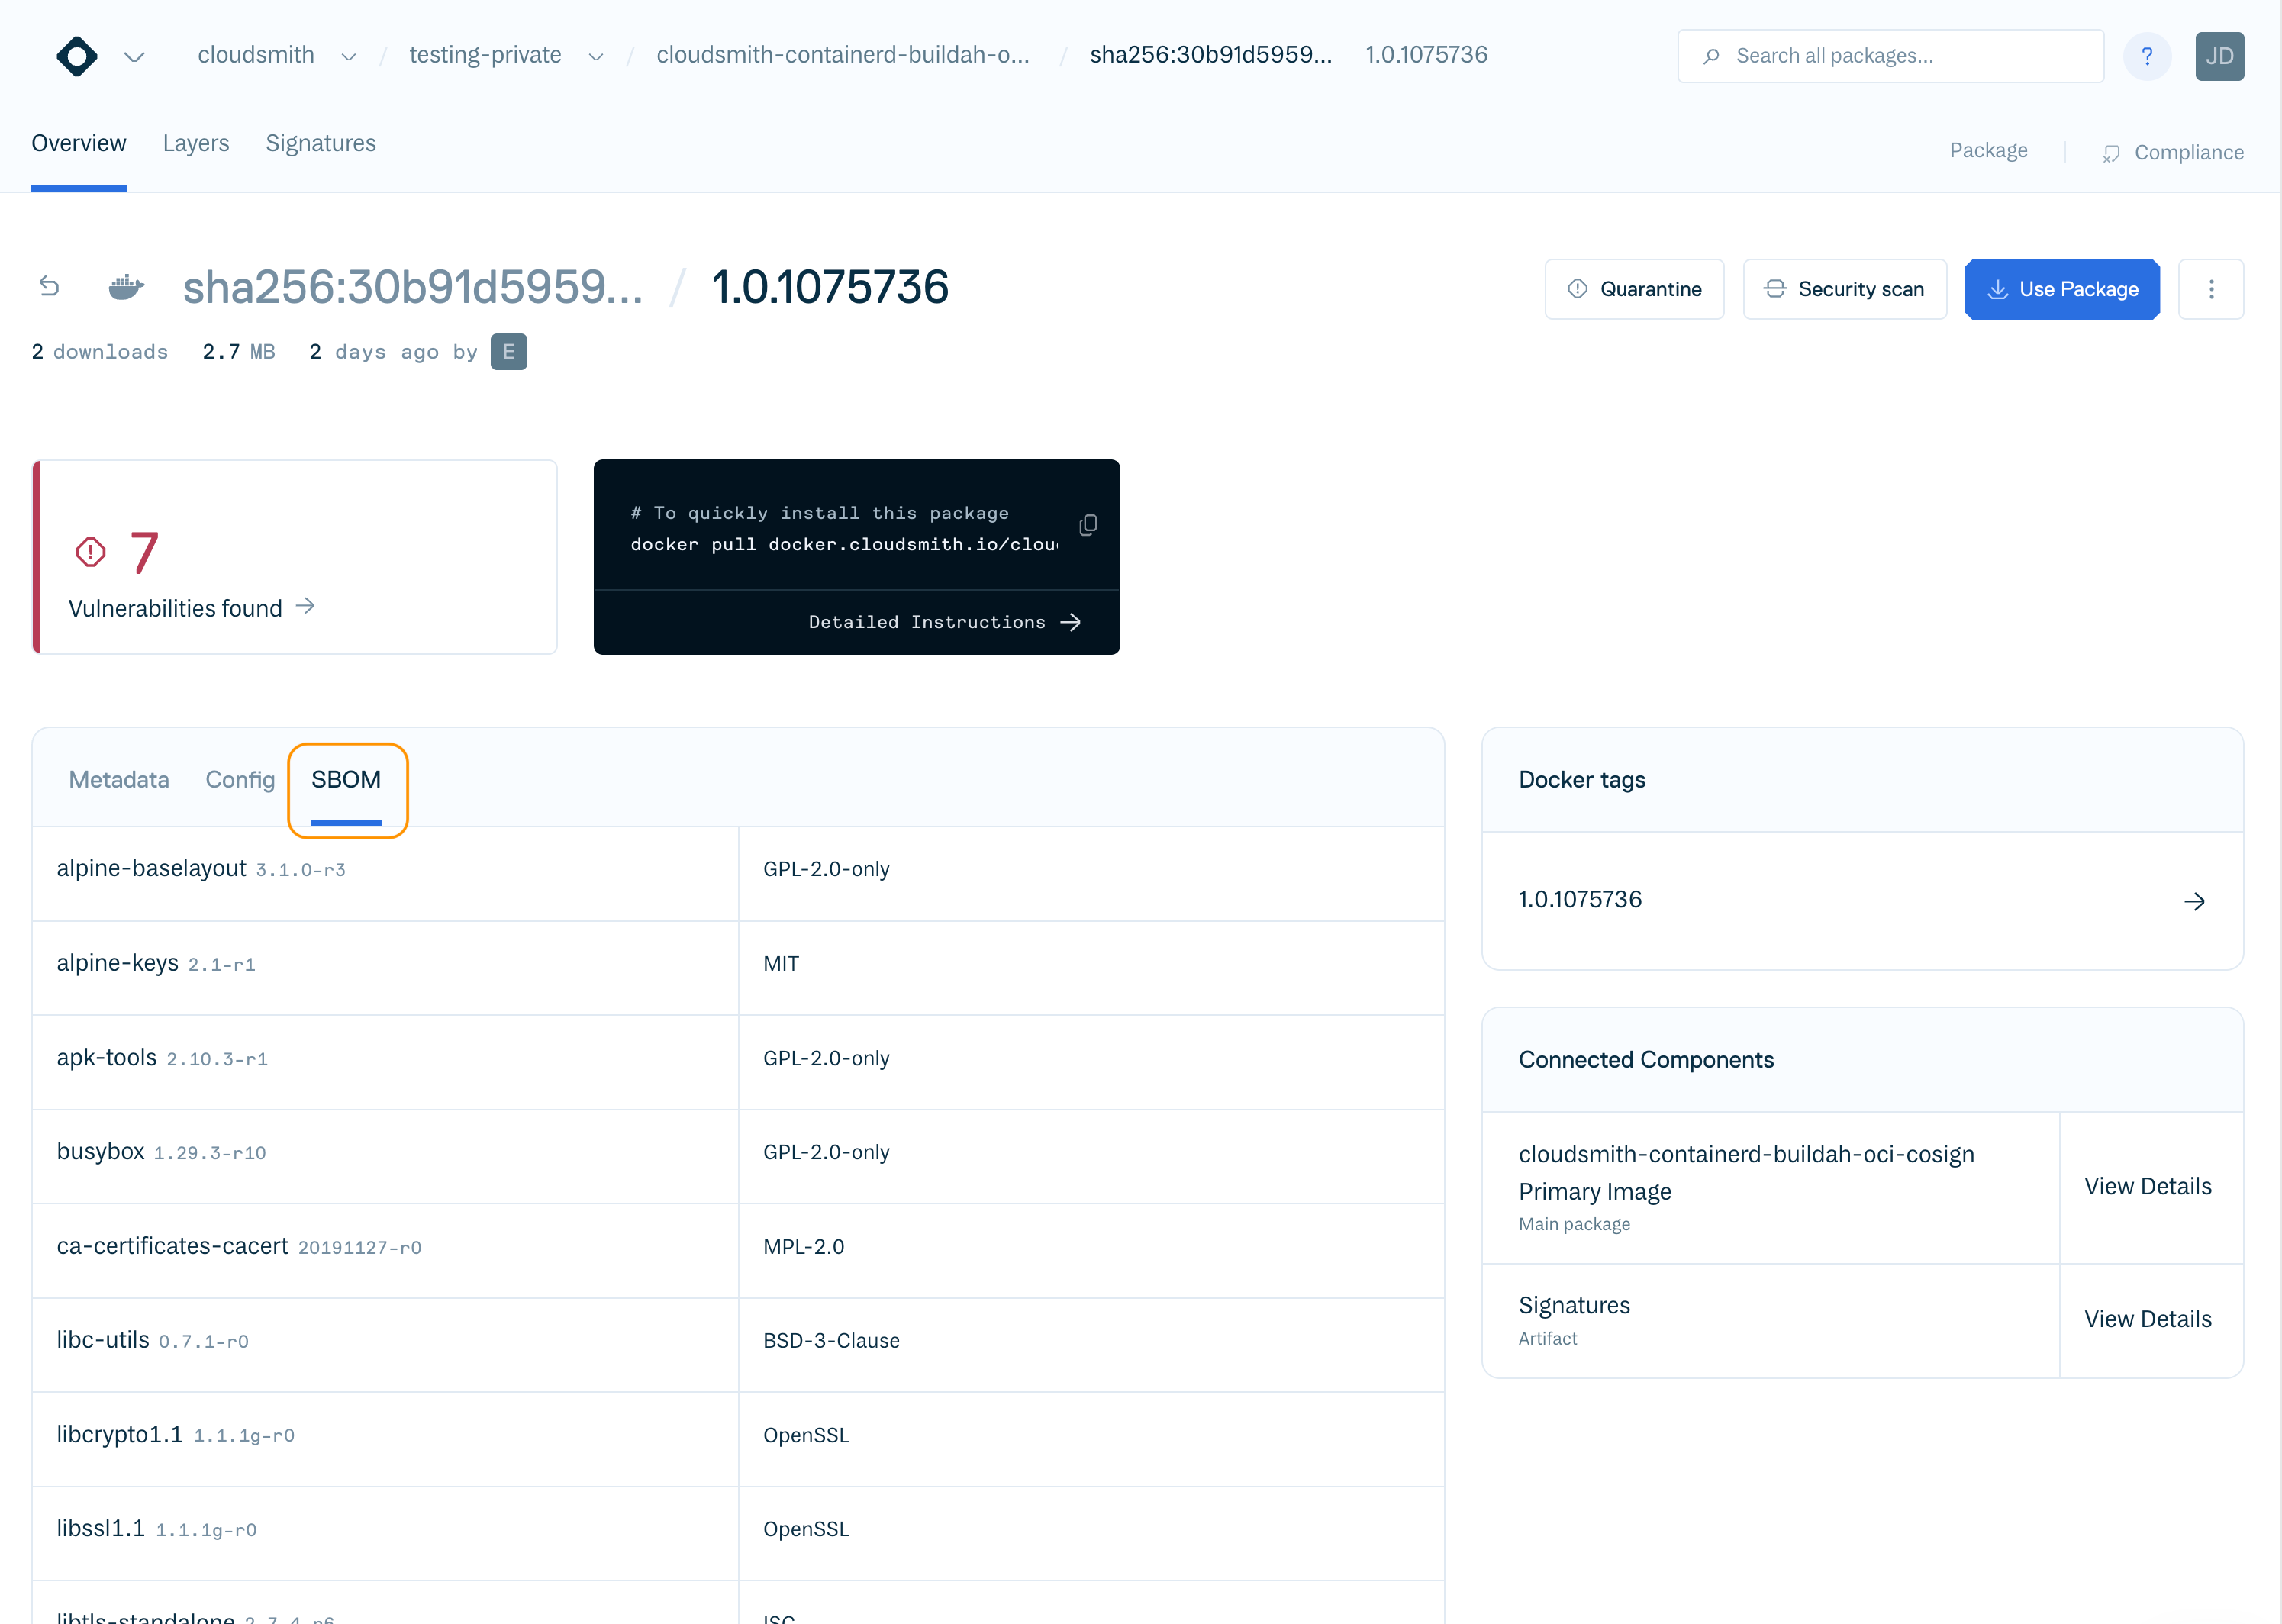
Task: Run a Security scan
Action: [x=1844, y=290]
